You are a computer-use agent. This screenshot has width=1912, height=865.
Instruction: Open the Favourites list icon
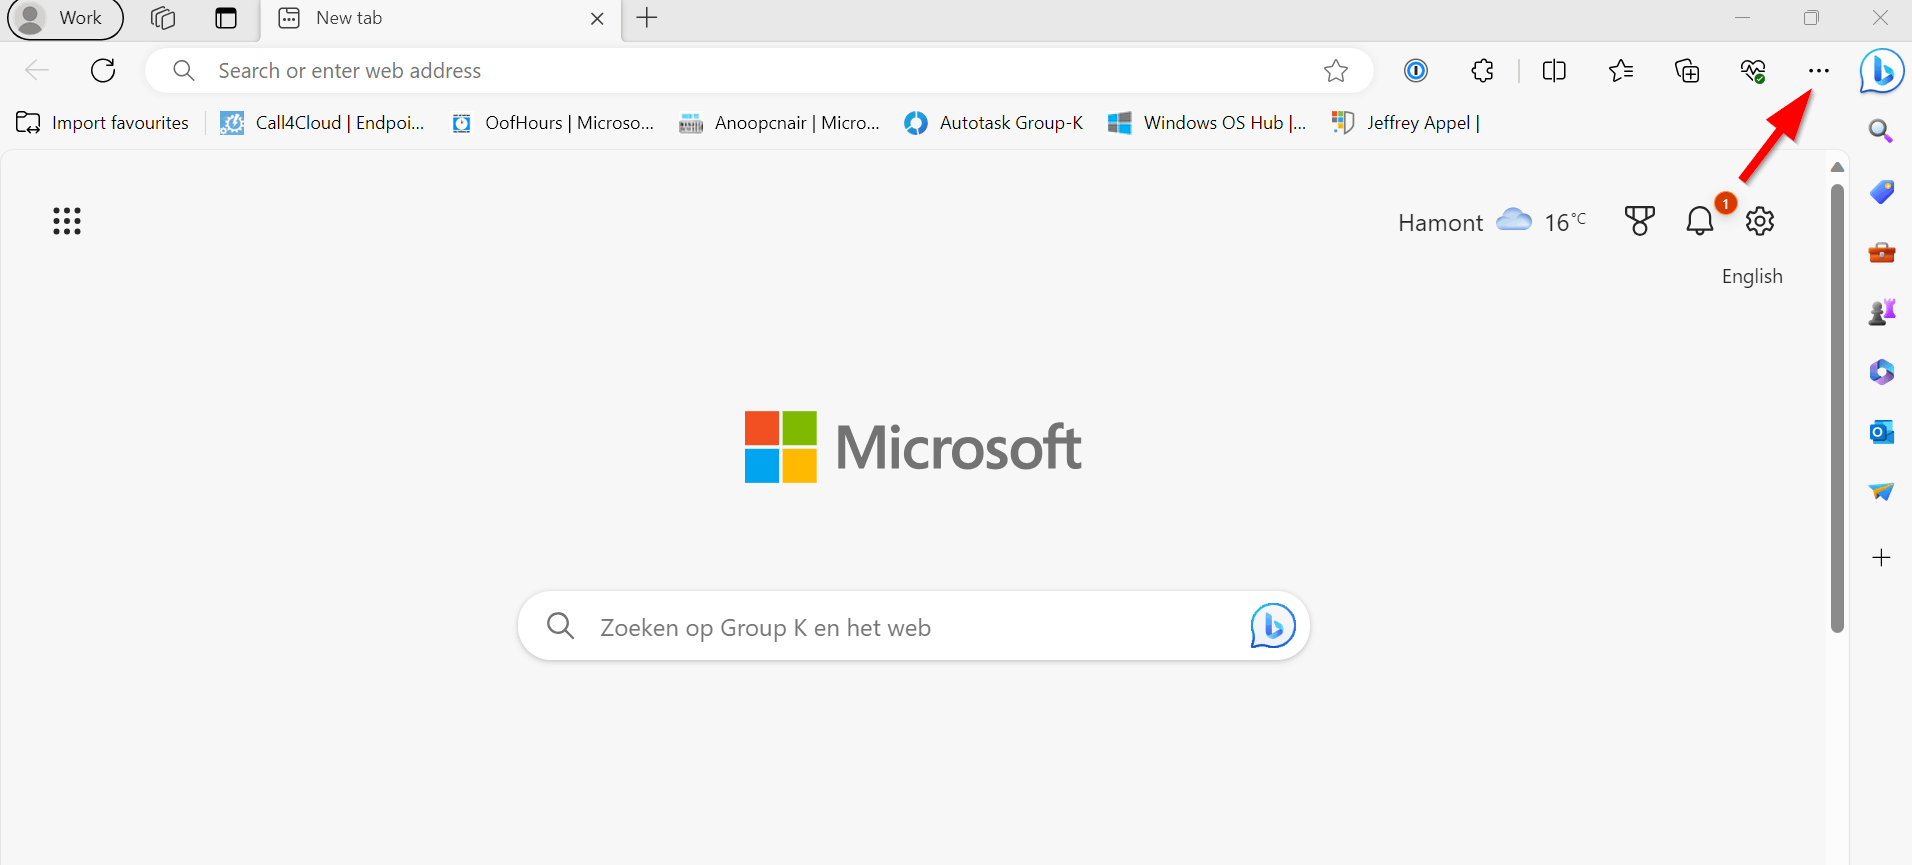point(1621,70)
